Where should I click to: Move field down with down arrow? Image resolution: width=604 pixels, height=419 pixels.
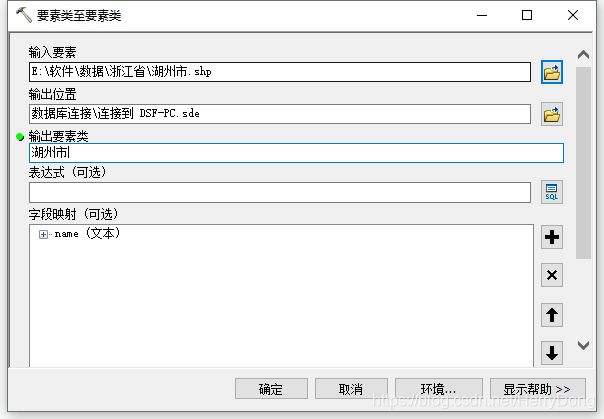(x=552, y=353)
